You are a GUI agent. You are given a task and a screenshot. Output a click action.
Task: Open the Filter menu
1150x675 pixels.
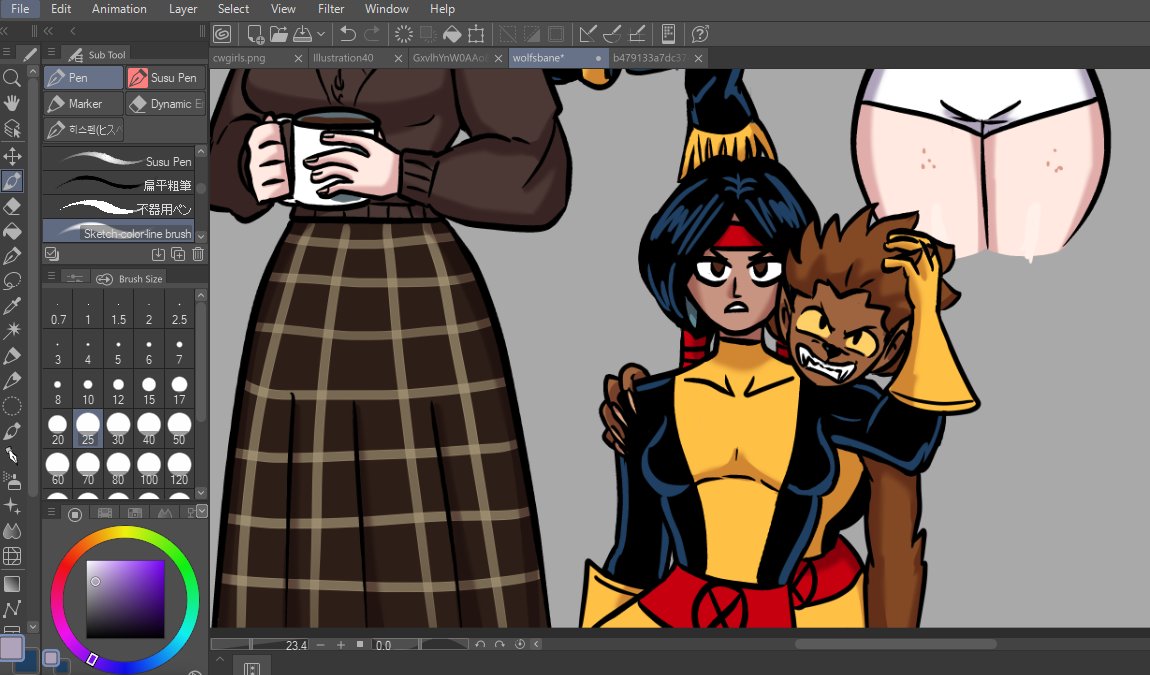click(331, 9)
